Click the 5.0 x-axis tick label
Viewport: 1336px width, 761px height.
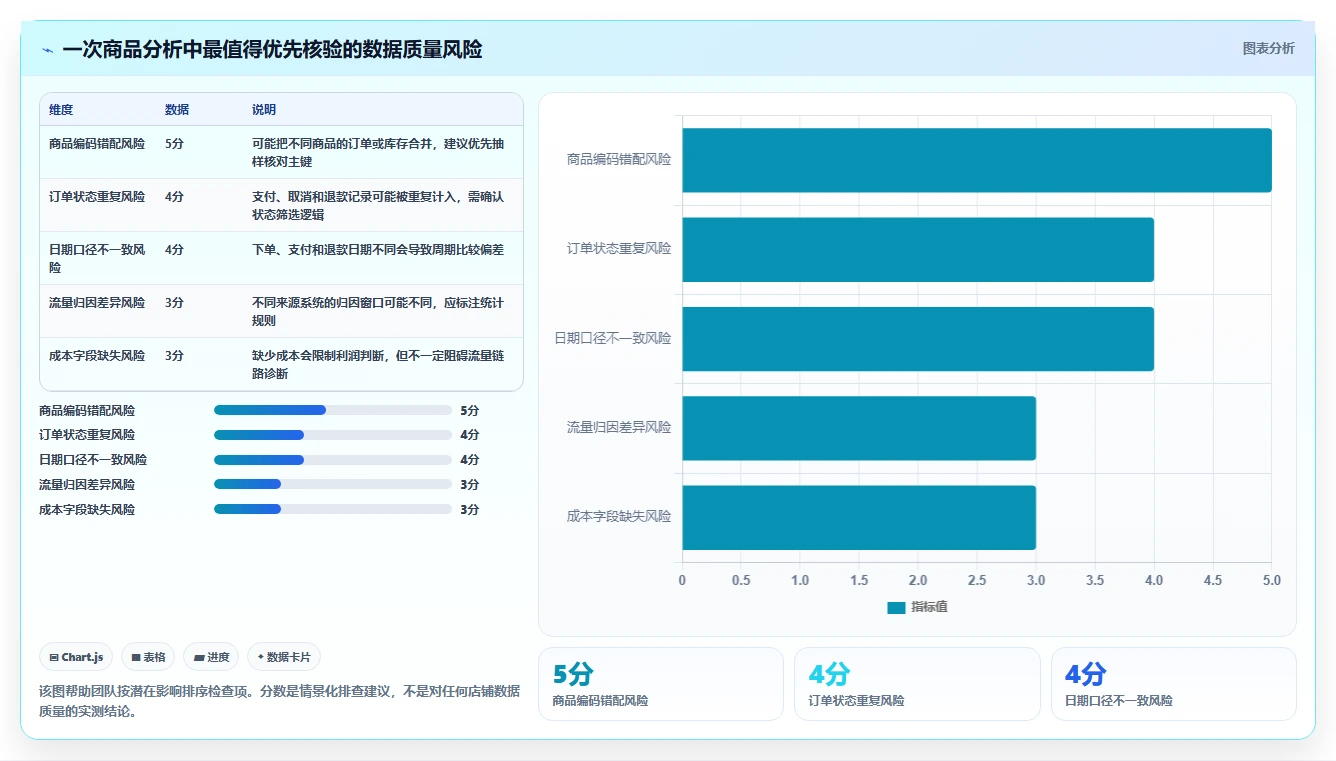point(1272,580)
